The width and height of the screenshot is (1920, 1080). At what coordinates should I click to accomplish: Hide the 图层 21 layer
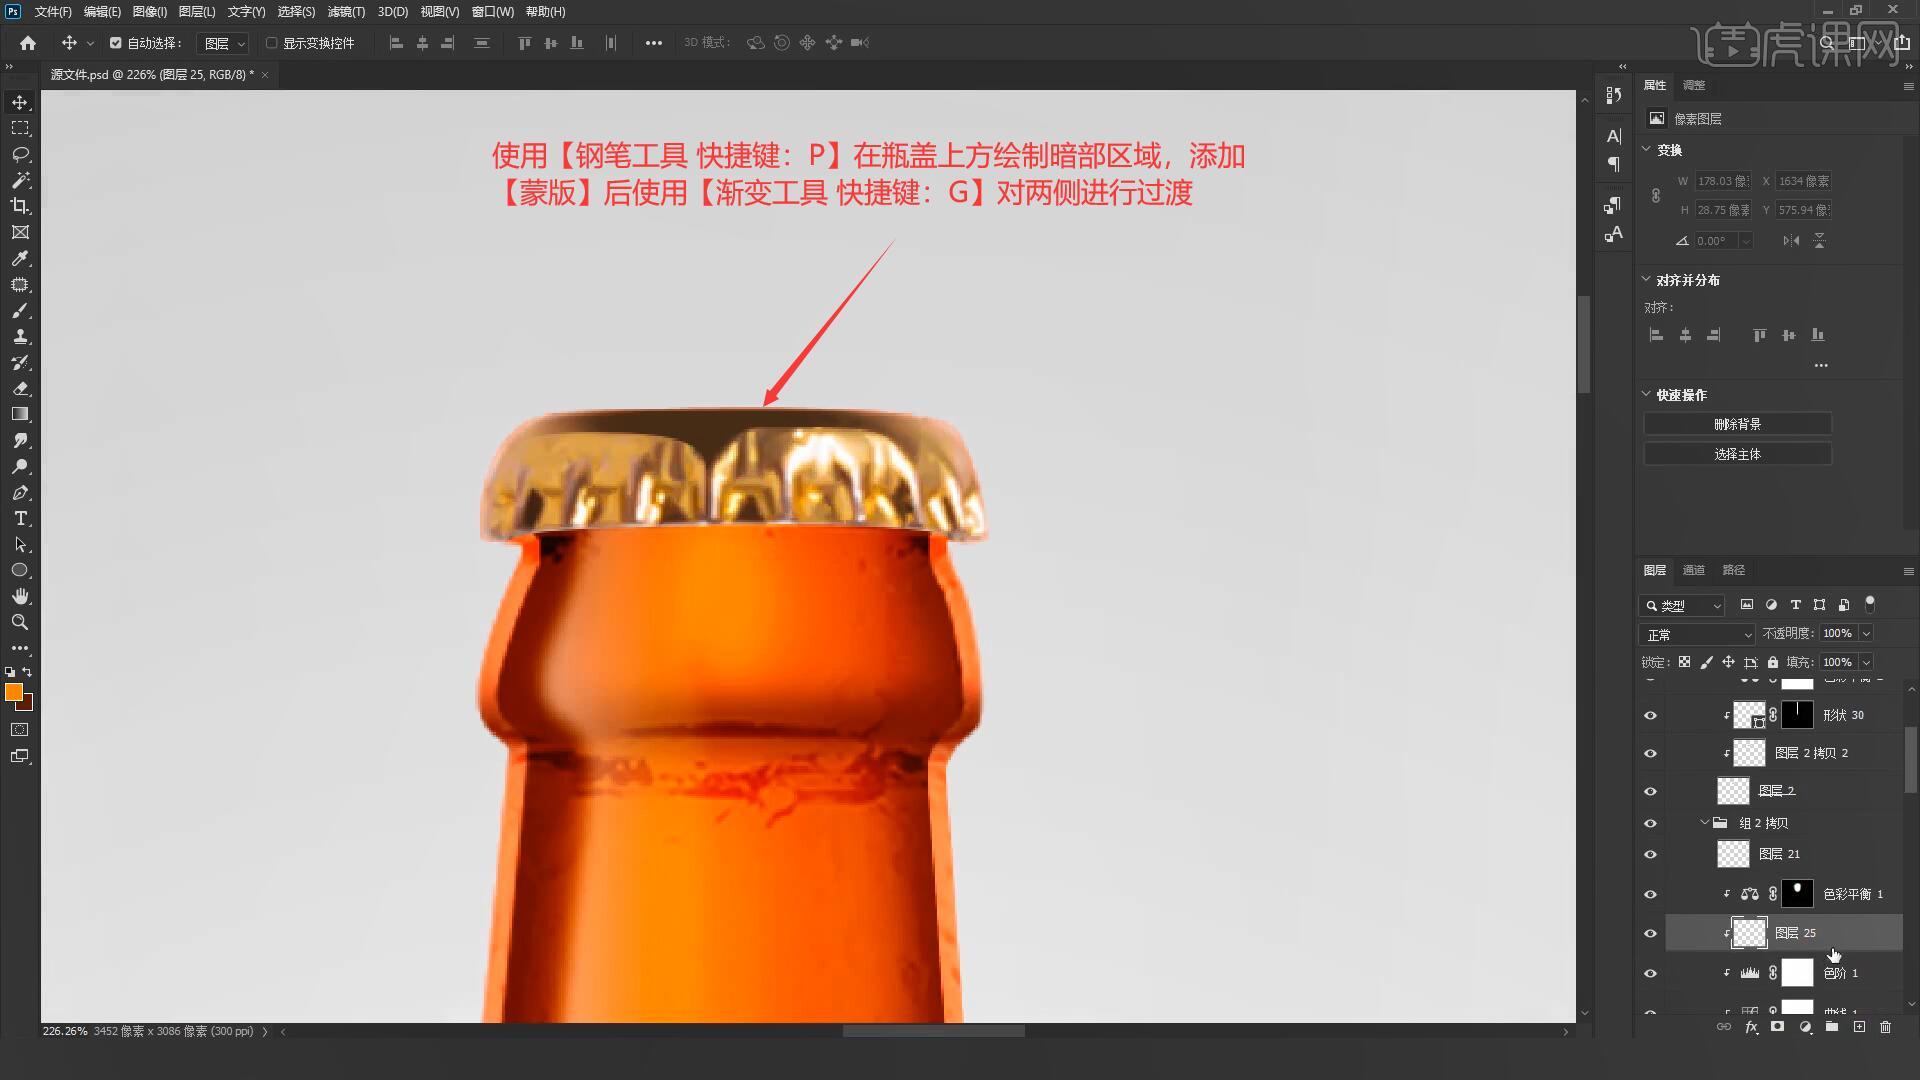[1650, 855]
